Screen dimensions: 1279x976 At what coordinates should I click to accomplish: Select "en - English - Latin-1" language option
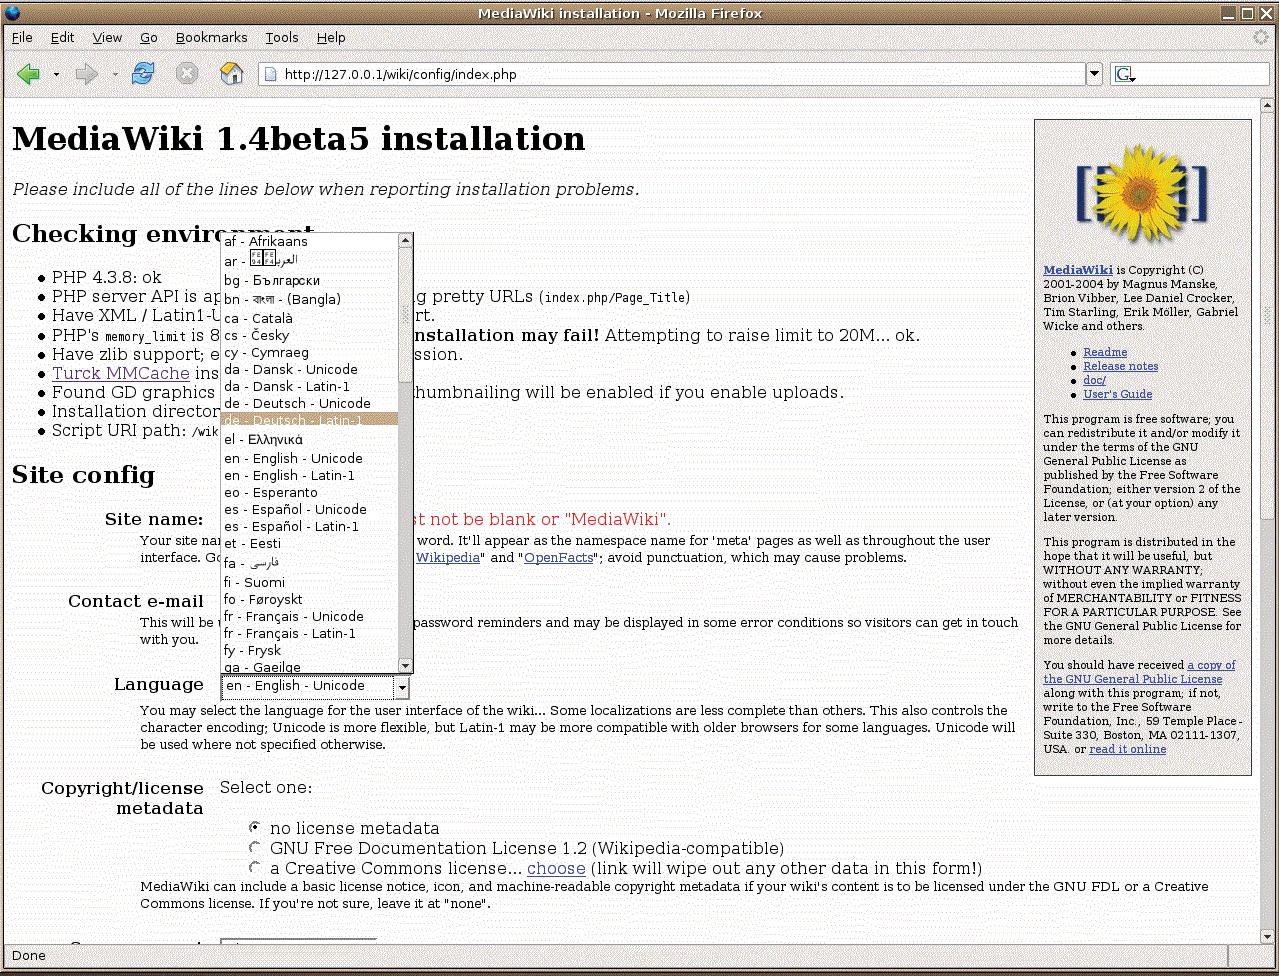click(309, 476)
